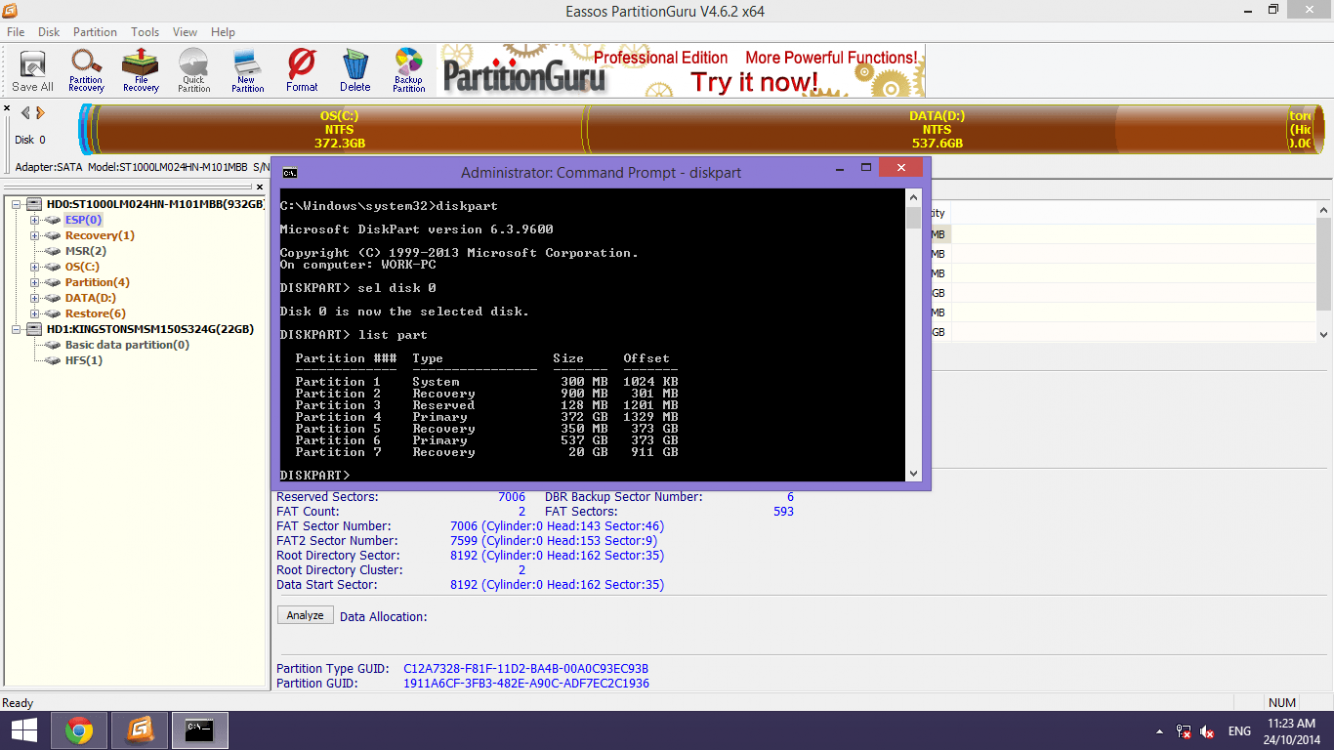The width and height of the screenshot is (1334, 750).
Task: Click Partition GUID value 1911A6CF text
Action: (526, 684)
